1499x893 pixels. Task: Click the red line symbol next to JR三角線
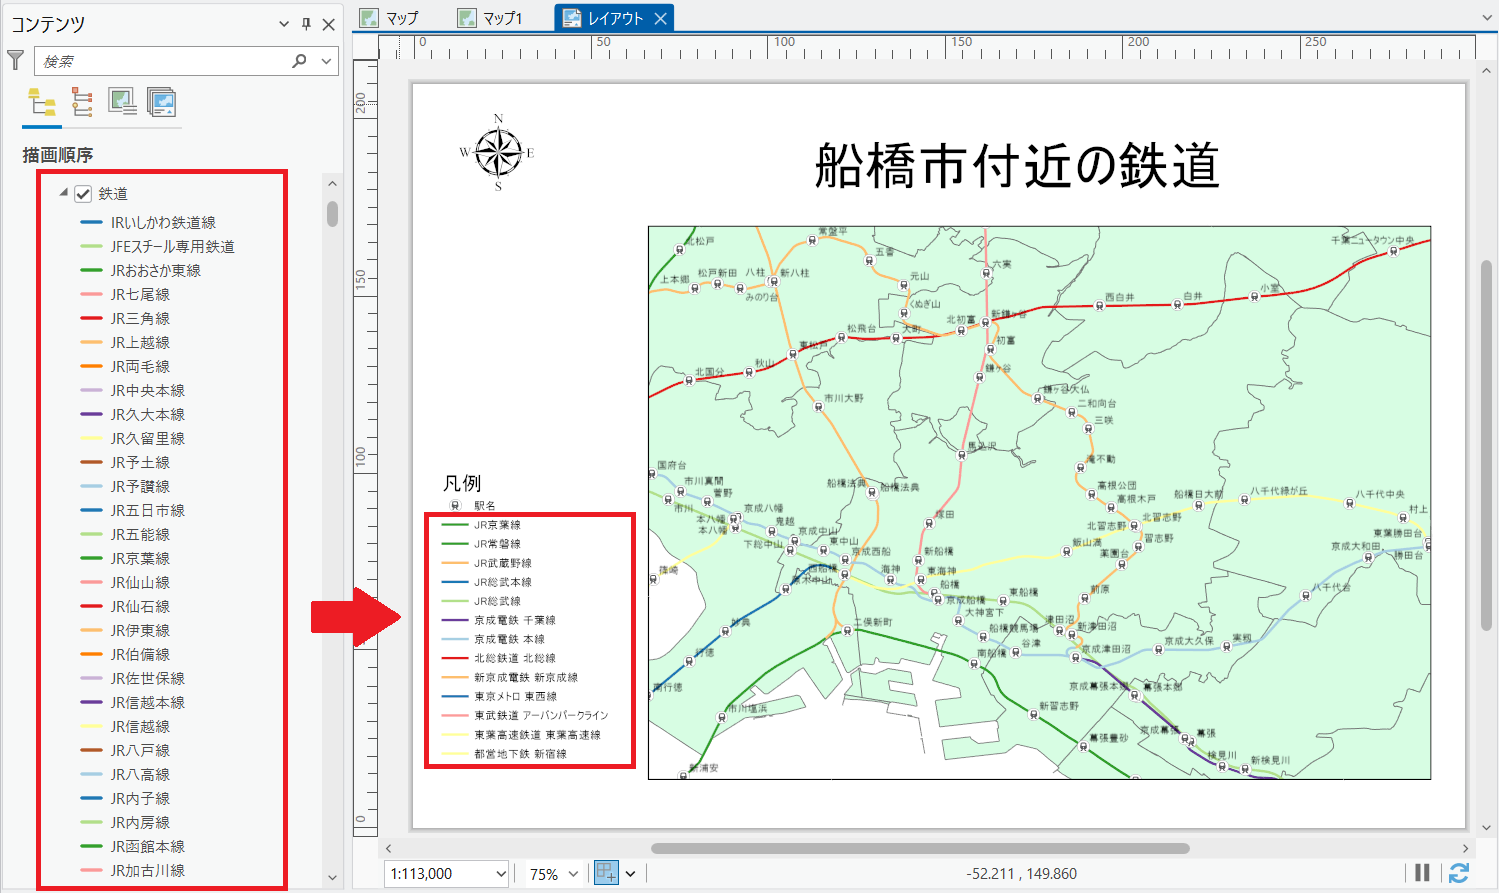92,318
